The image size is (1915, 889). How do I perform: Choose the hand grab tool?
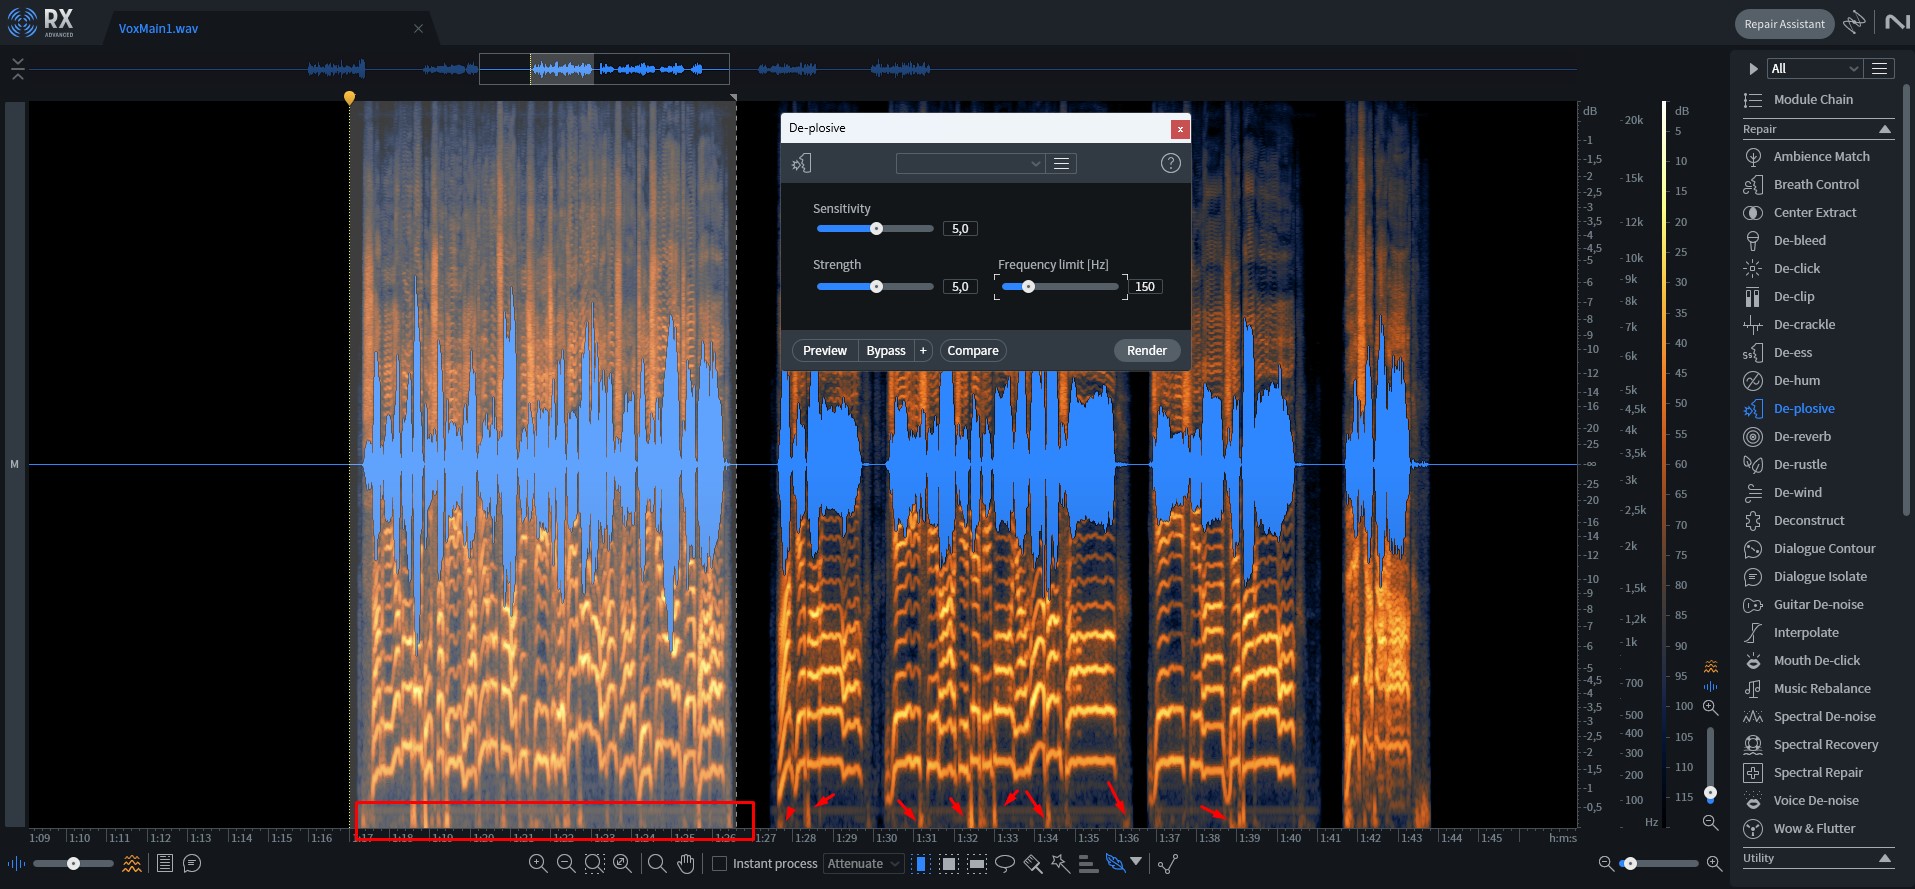pyautogui.click(x=686, y=863)
